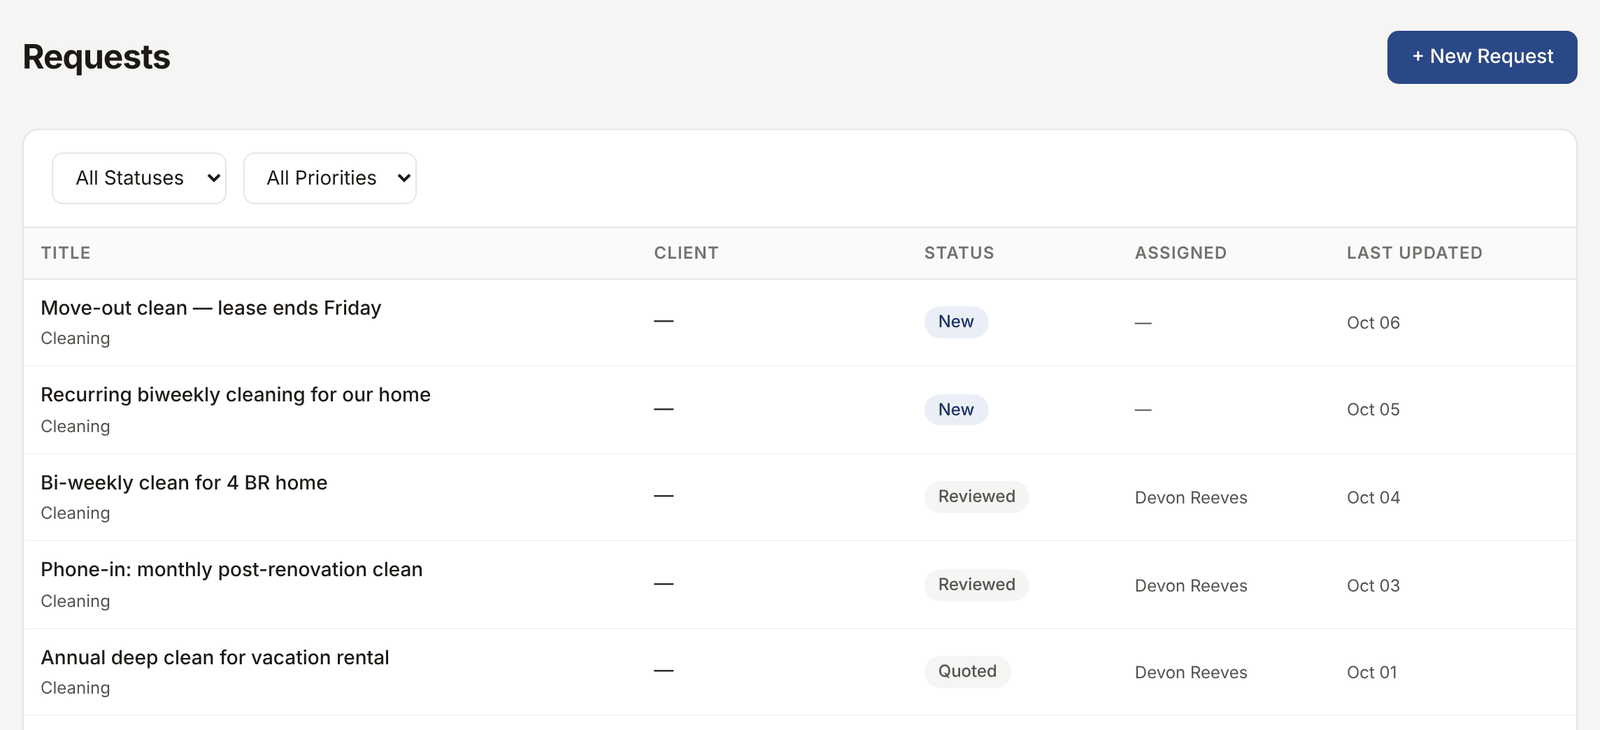The height and width of the screenshot is (730, 1600).
Task: Open "Move-out clean — lease ends Friday" request
Action: [x=211, y=308]
